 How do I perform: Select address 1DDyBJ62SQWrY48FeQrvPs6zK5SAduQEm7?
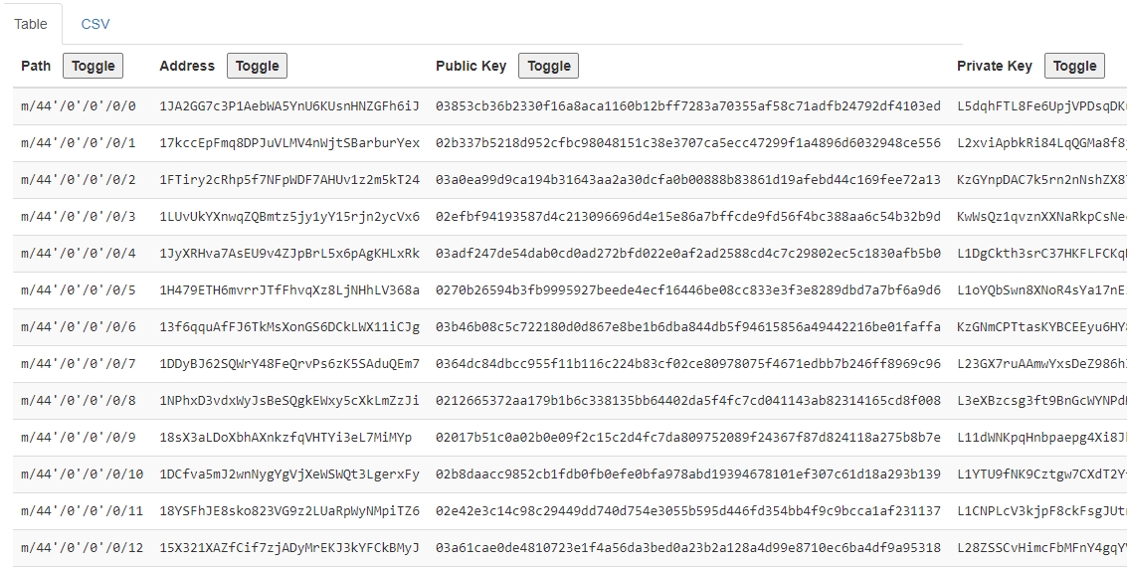point(289,364)
